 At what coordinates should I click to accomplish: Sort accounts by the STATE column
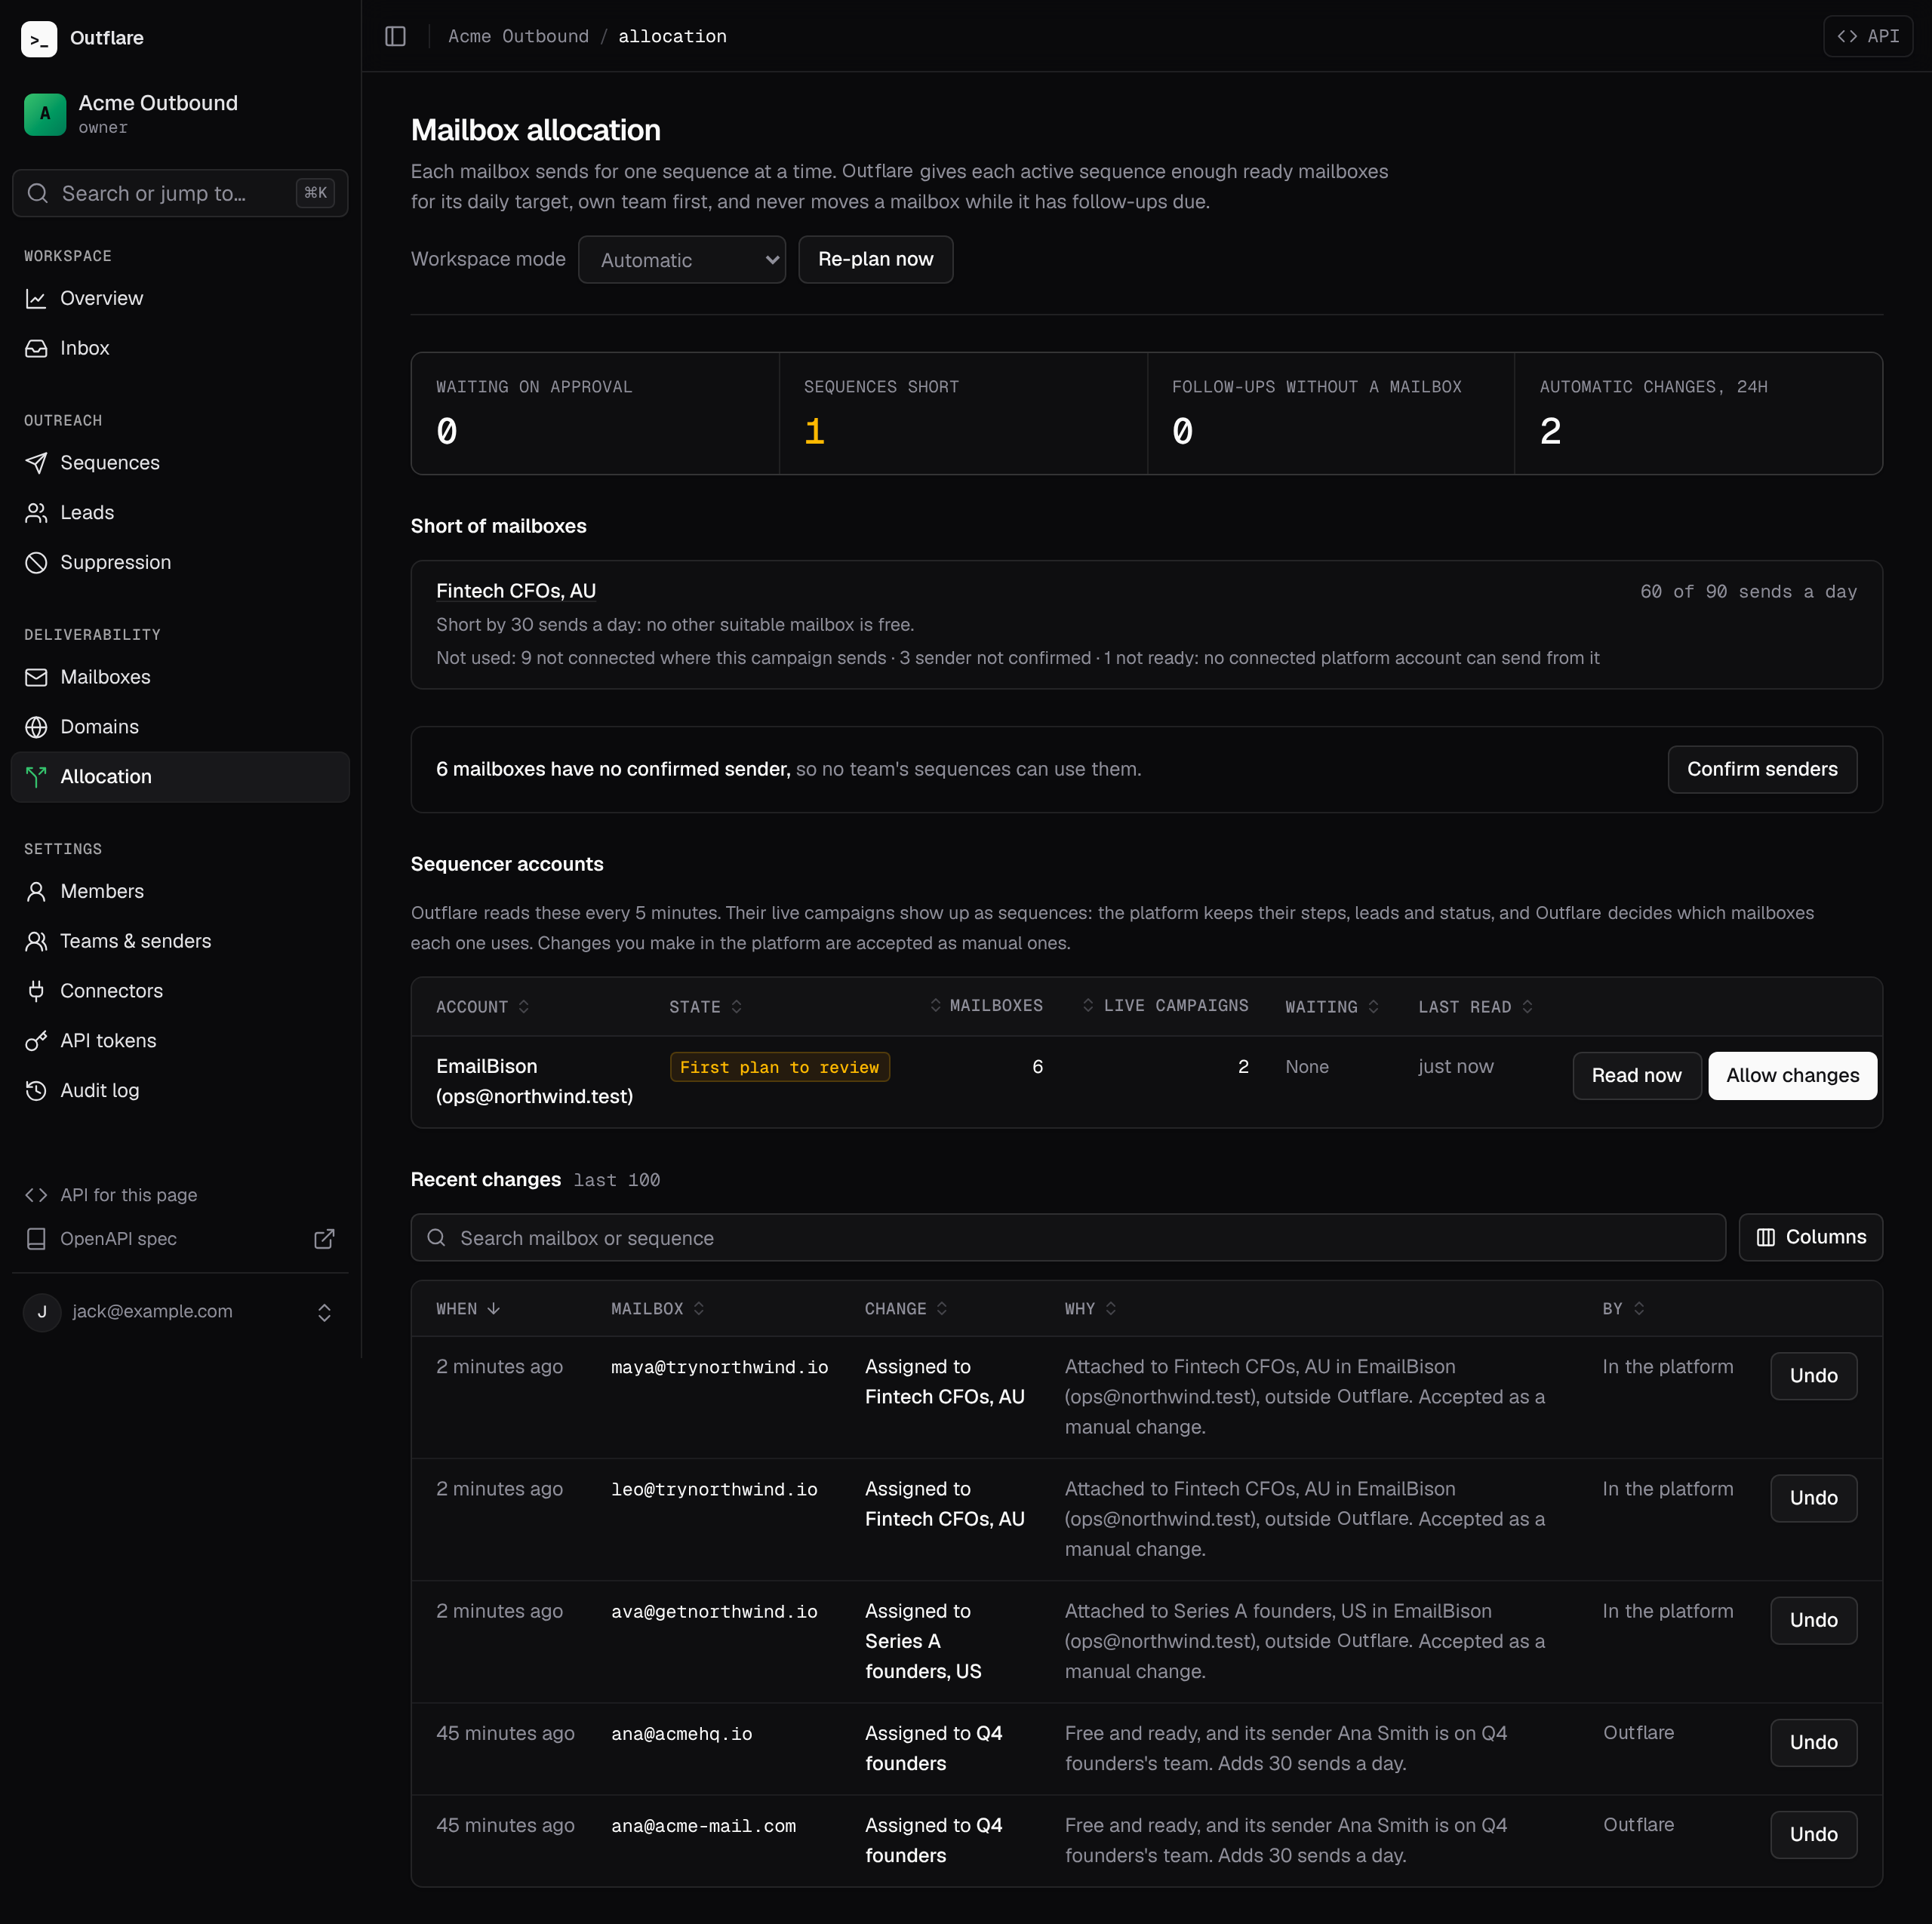click(x=705, y=1007)
